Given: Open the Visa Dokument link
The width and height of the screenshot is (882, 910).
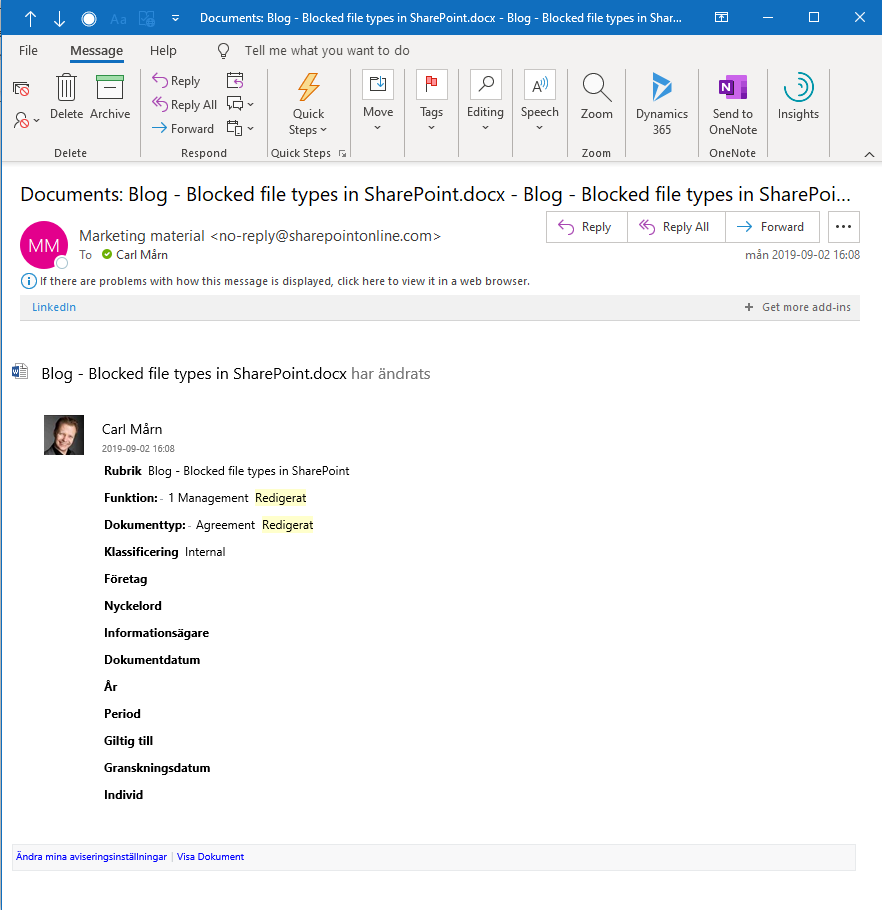Looking at the screenshot, I should coord(210,857).
